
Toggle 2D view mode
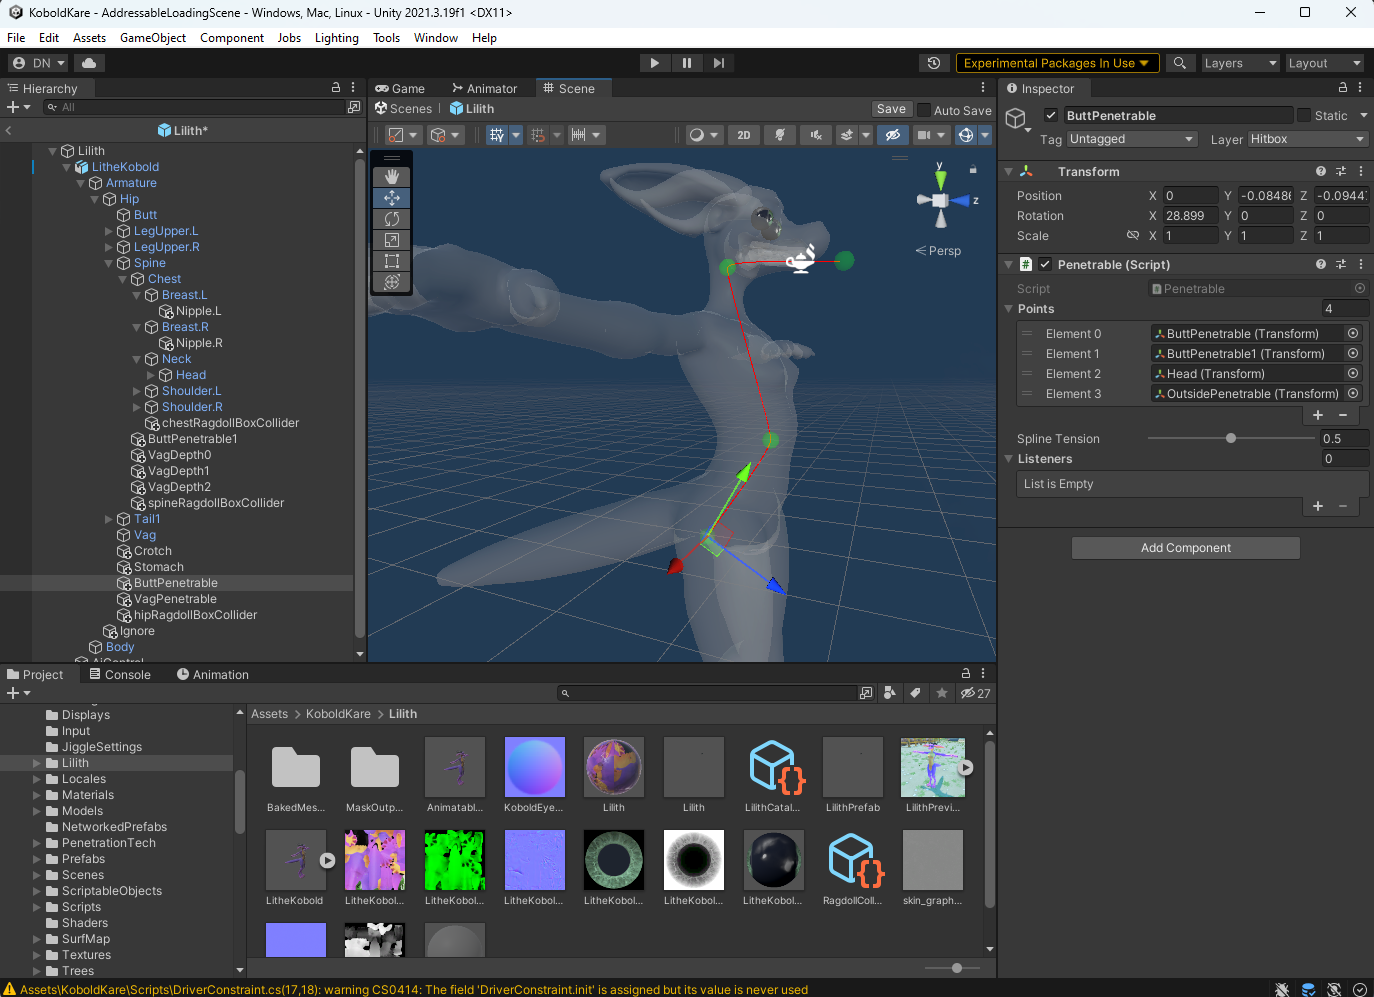click(744, 135)
